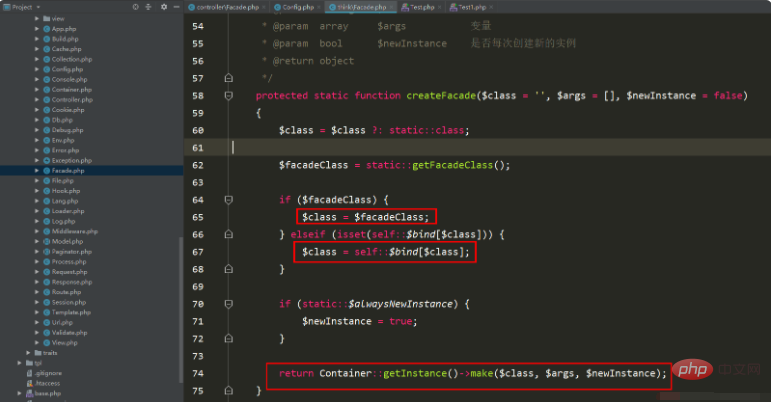The width and height of the screenshot is (771, 402).
Task: Fold the if block marker at line 70
Action: (x=229, y=304)
